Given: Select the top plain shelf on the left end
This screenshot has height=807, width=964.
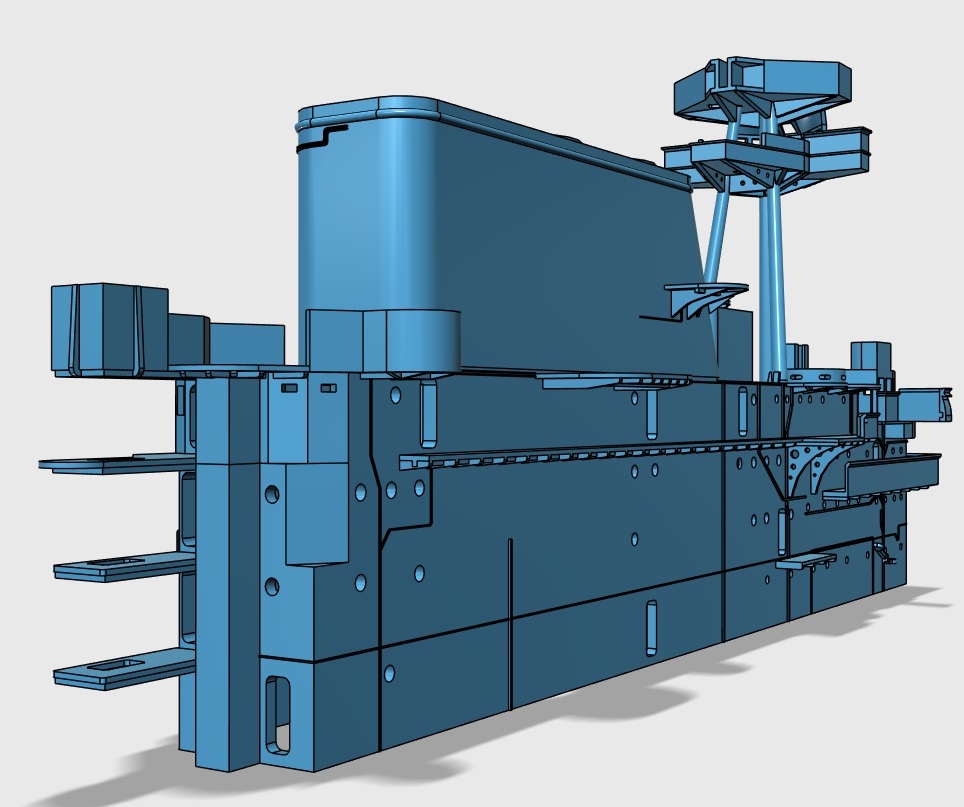Looking at the screenshot, I should point(117,463).
